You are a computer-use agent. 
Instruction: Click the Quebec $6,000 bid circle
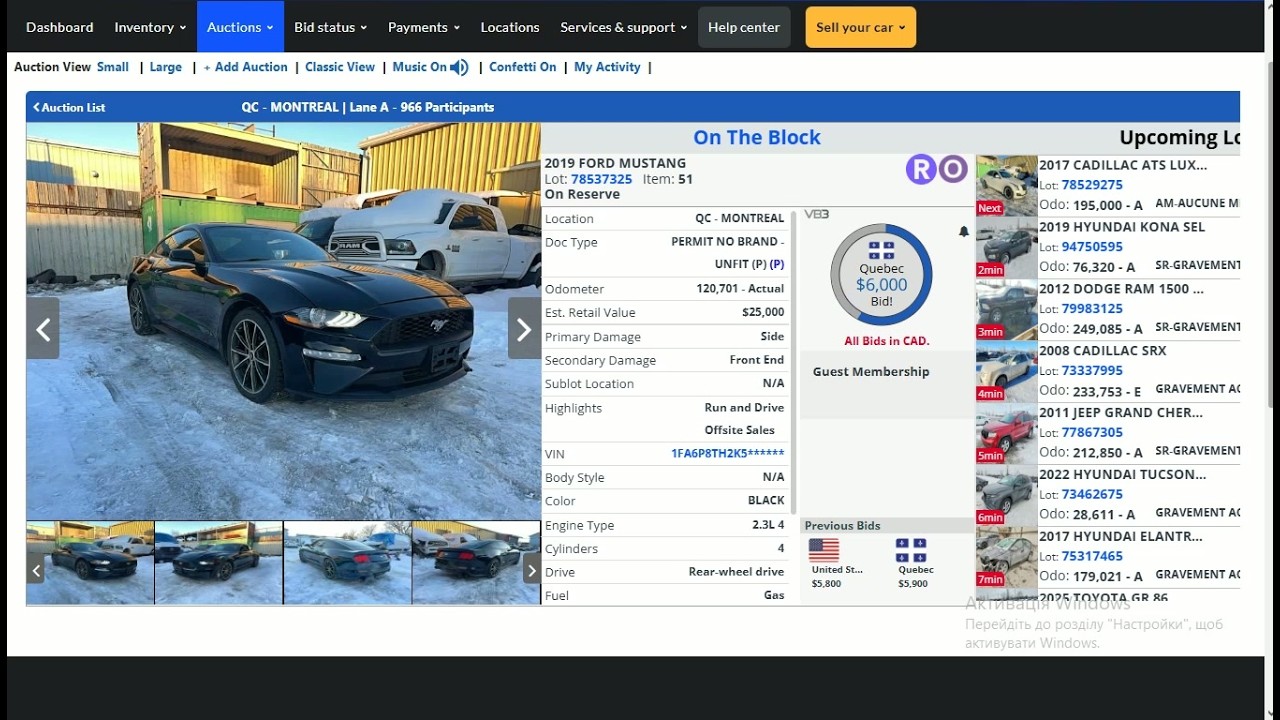(881, 274)
